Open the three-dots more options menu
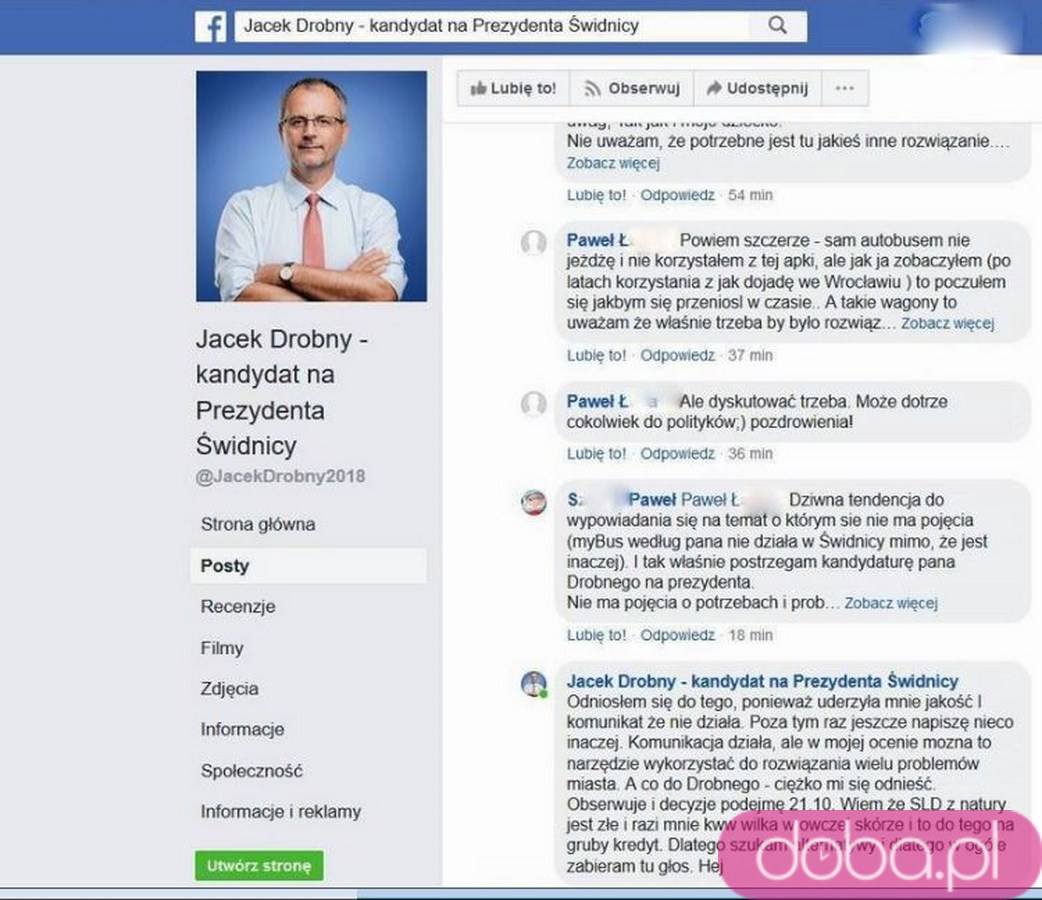Screen dimensions: 1042x900 pos(845,88)
